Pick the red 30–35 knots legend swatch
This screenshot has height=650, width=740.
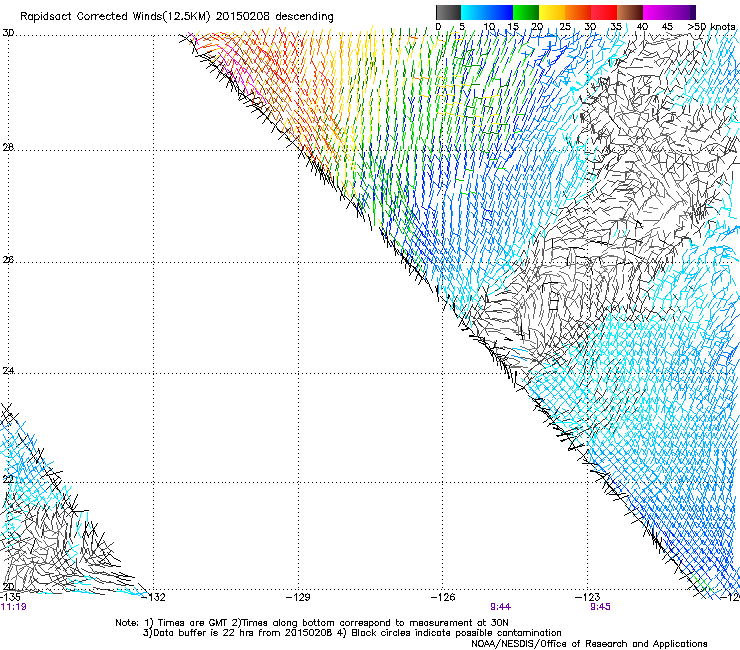604,12
